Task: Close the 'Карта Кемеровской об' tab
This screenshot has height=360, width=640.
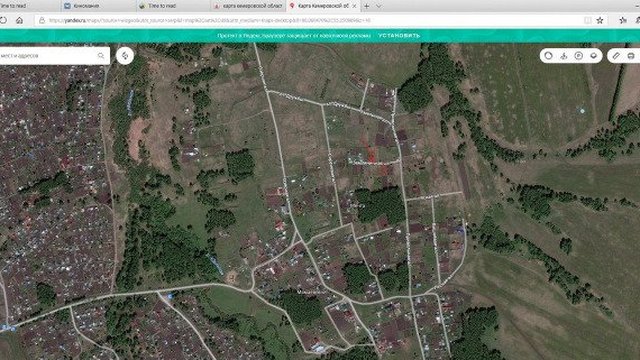Action: click(354, 6)
